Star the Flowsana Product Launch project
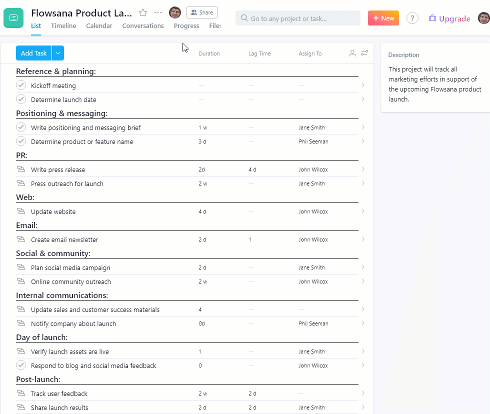This screenshot has width=490, height=414. (x=143, y=13)
